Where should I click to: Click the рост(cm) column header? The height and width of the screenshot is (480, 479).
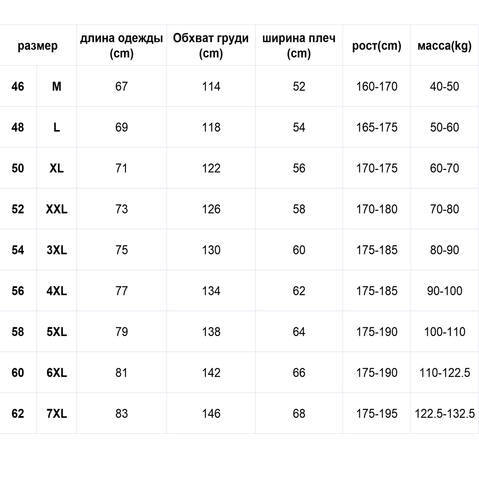[377, 46]
